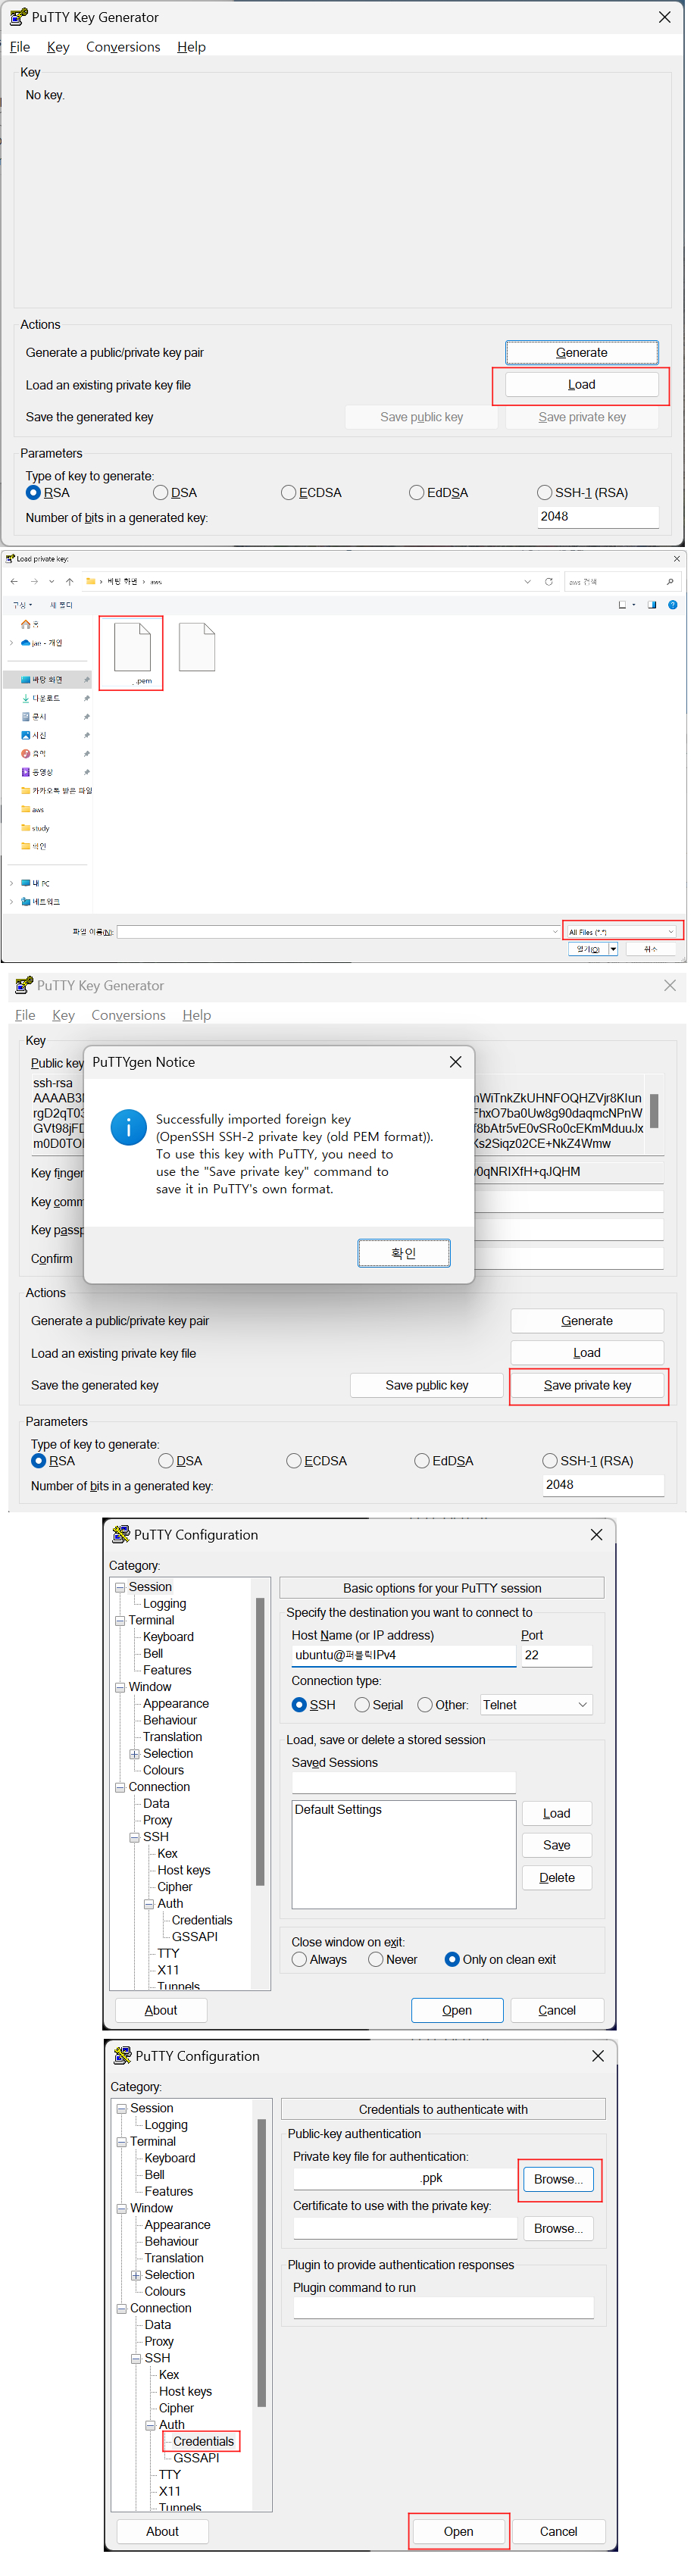Open 내 PC in the navigation pane
697x2576 pixels.
tap(35, 883)
